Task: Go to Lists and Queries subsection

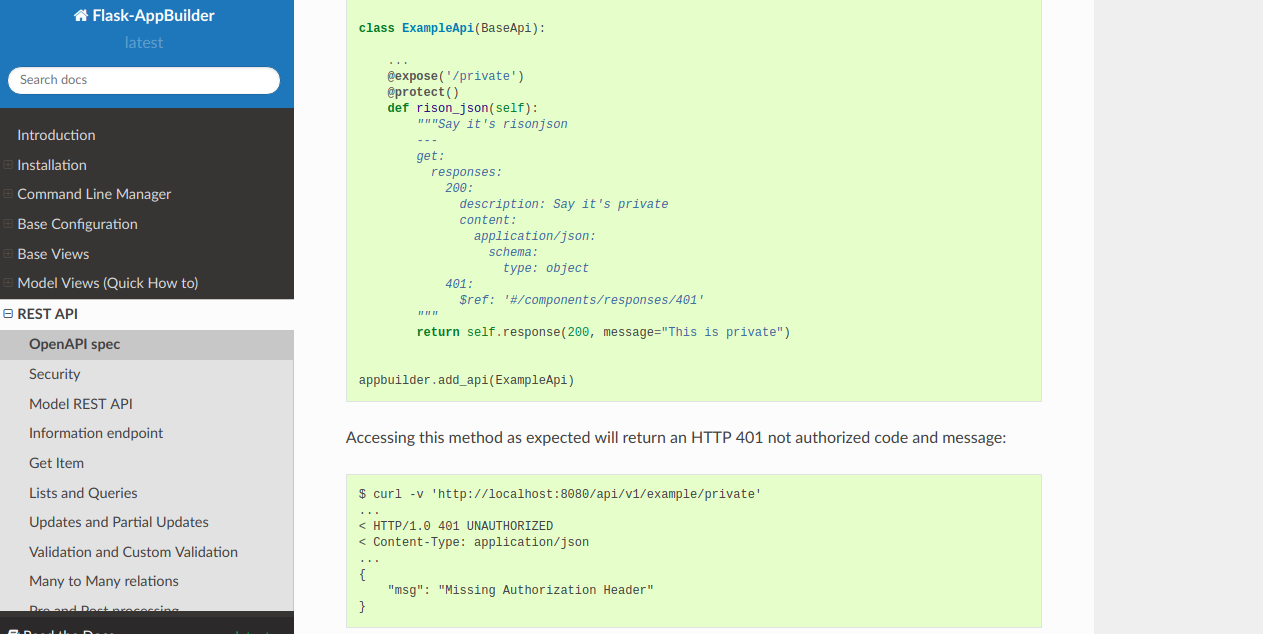Action: pyautogui.click(x=83, y=493)
